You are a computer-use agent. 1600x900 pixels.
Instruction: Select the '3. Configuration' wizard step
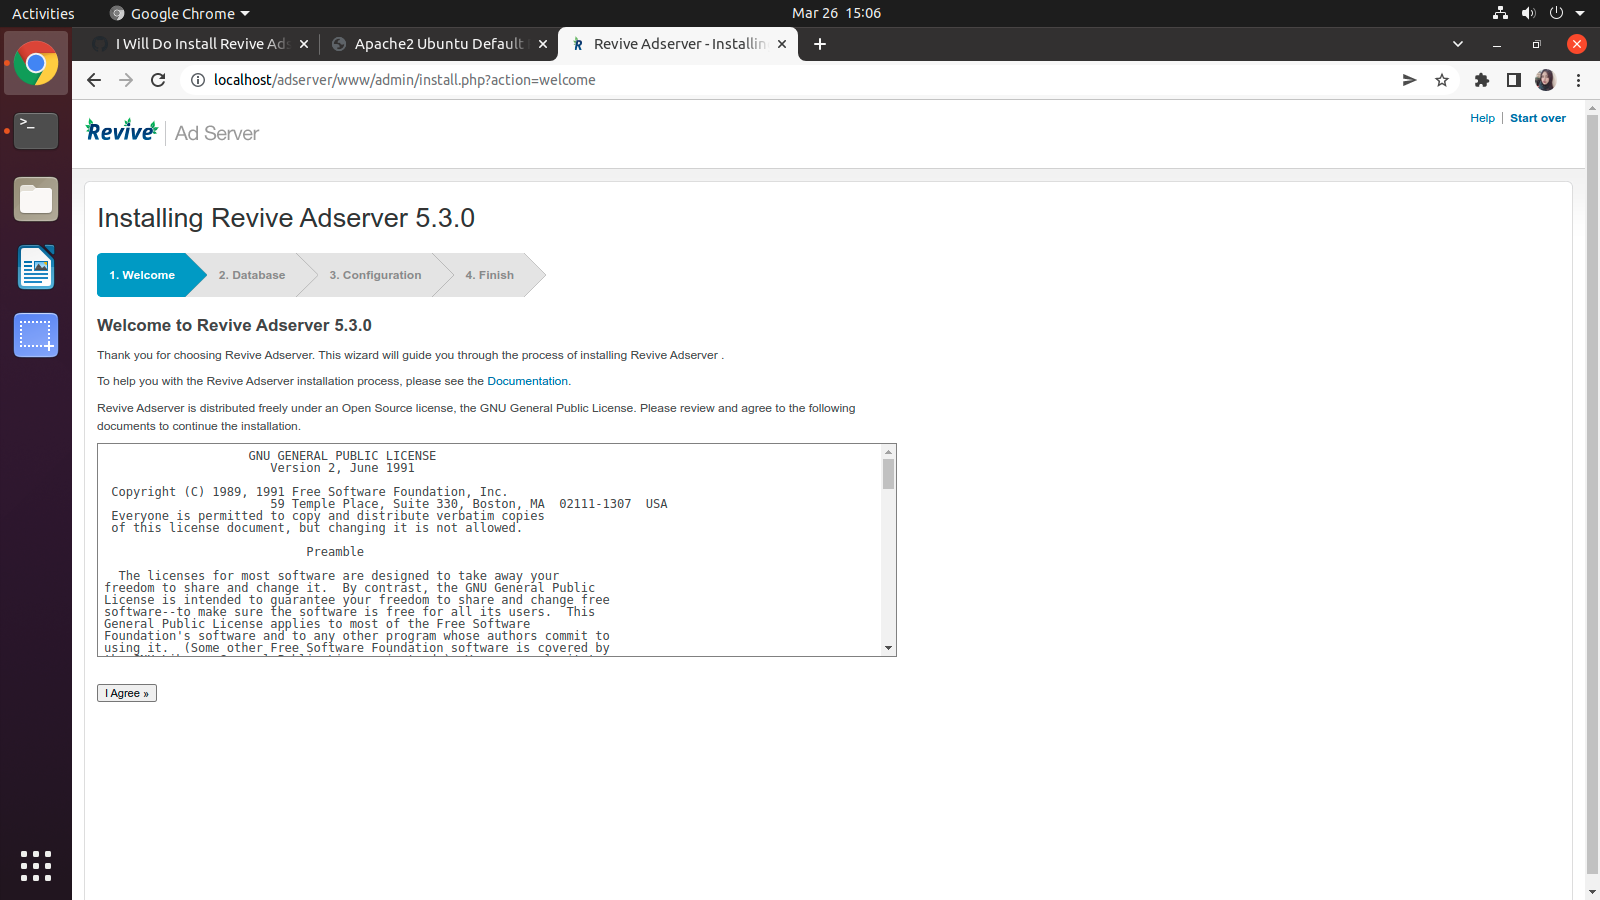[x=375, y=275]
